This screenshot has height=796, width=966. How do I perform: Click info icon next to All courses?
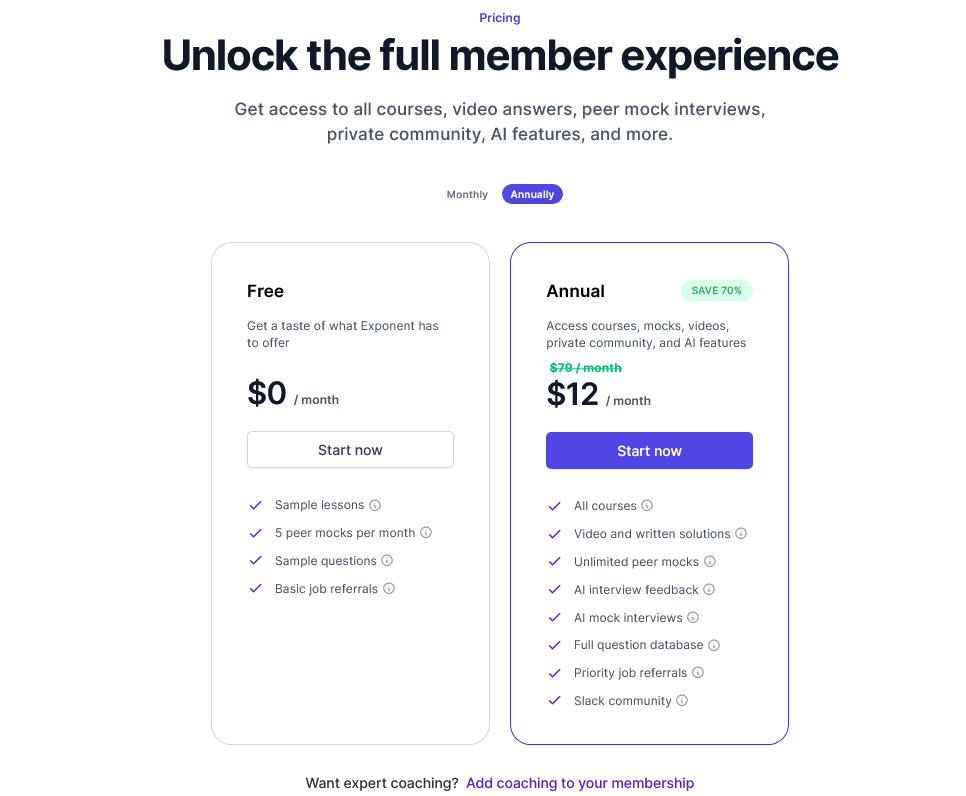pyautogui.click(x=647, y=506)
